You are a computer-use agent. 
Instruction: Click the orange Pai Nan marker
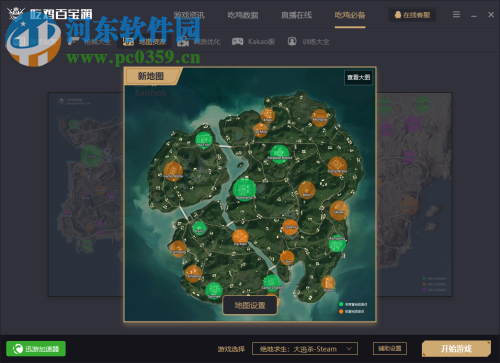point(240,237)
